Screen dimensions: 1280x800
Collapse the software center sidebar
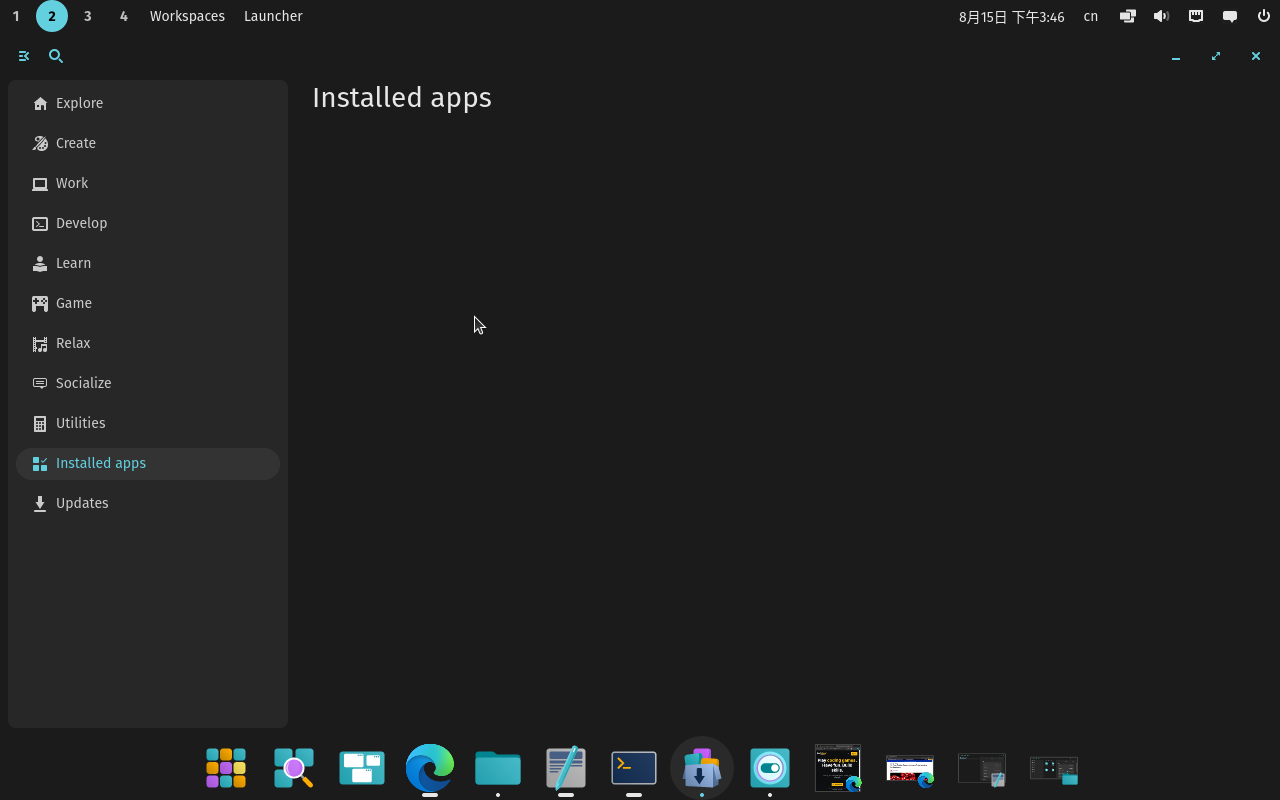[24, 56]
